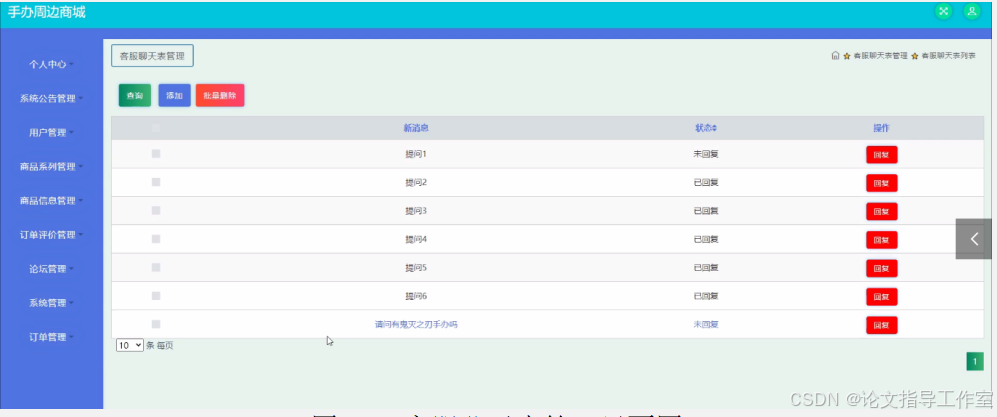Screen dimensions: 997x417
Task: Expand the gray side panel arrow
Action: tap(973, 239)
